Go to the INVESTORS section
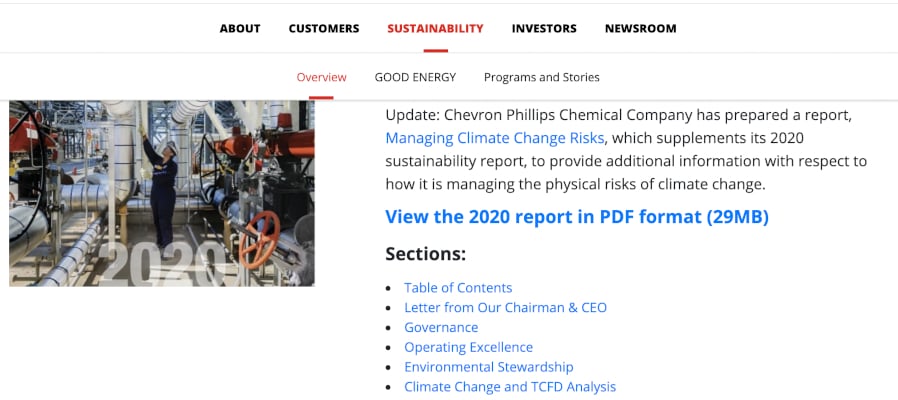The image size is (898, 400). tap(544, 28)
